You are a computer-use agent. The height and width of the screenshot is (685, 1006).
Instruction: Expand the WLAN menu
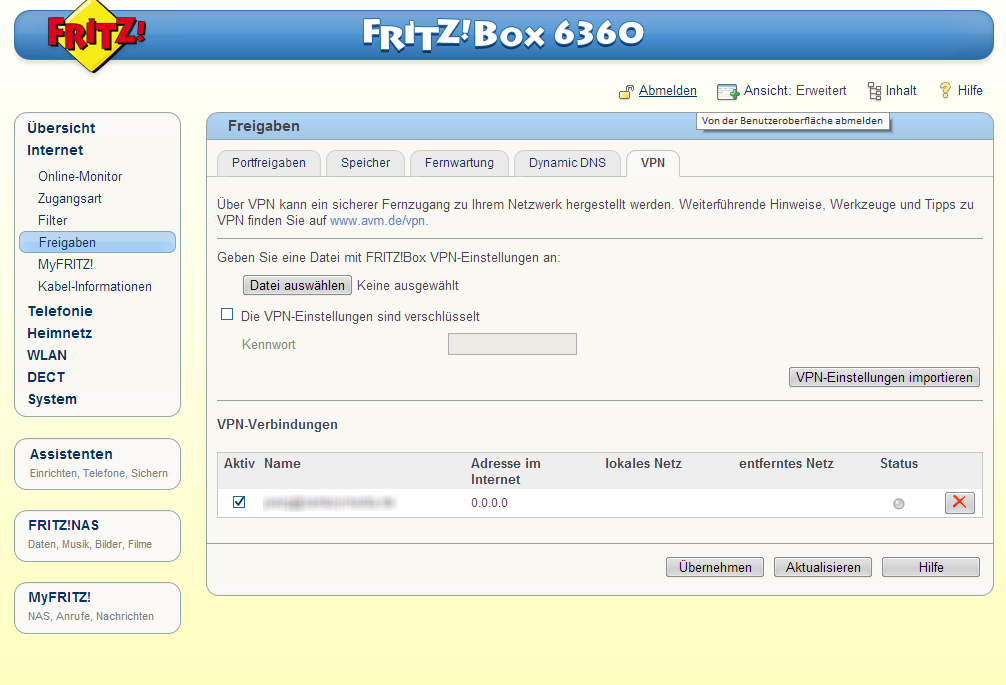pyautogui.click(x=47, y=355)
